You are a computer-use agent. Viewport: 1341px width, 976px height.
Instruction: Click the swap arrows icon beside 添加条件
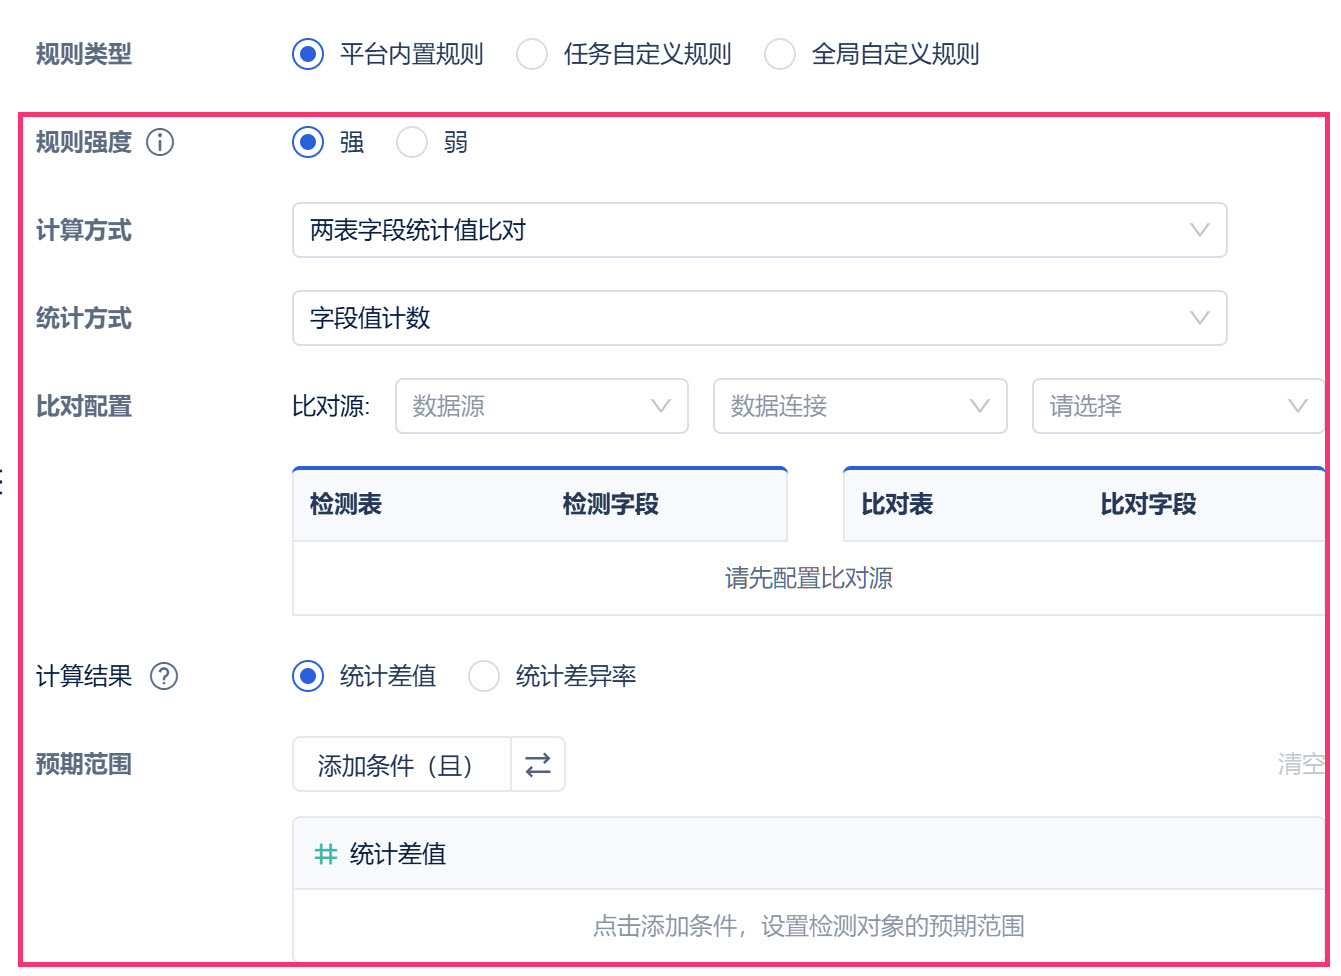pyautogui.click(x=538, y=765)
